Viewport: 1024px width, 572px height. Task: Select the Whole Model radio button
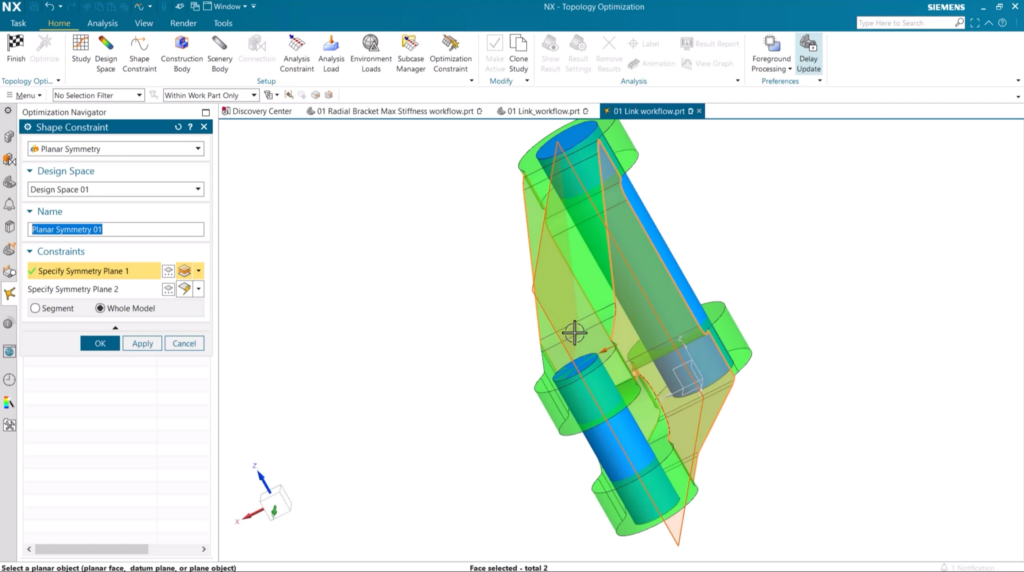100,308
